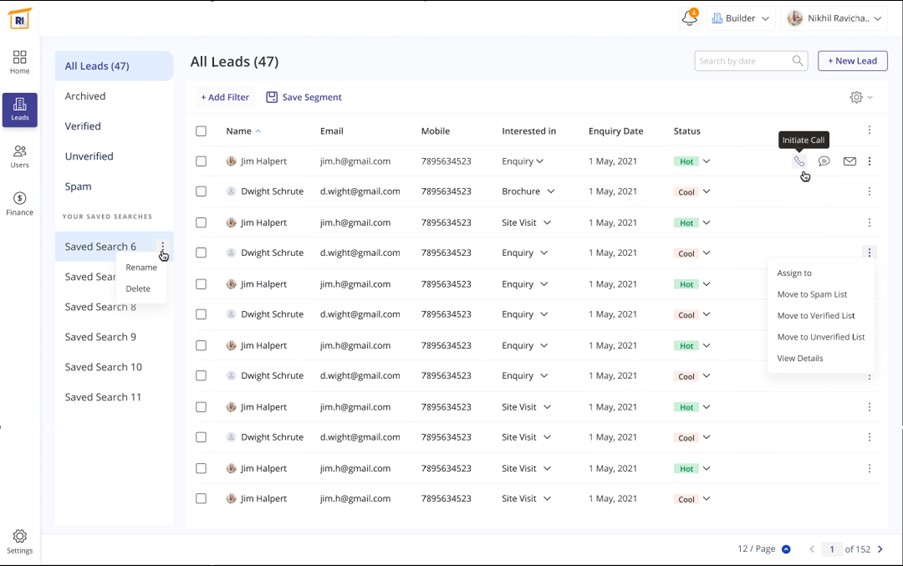
Task: Click the email envelope icon in first row
Action: (x=849, y=161)
